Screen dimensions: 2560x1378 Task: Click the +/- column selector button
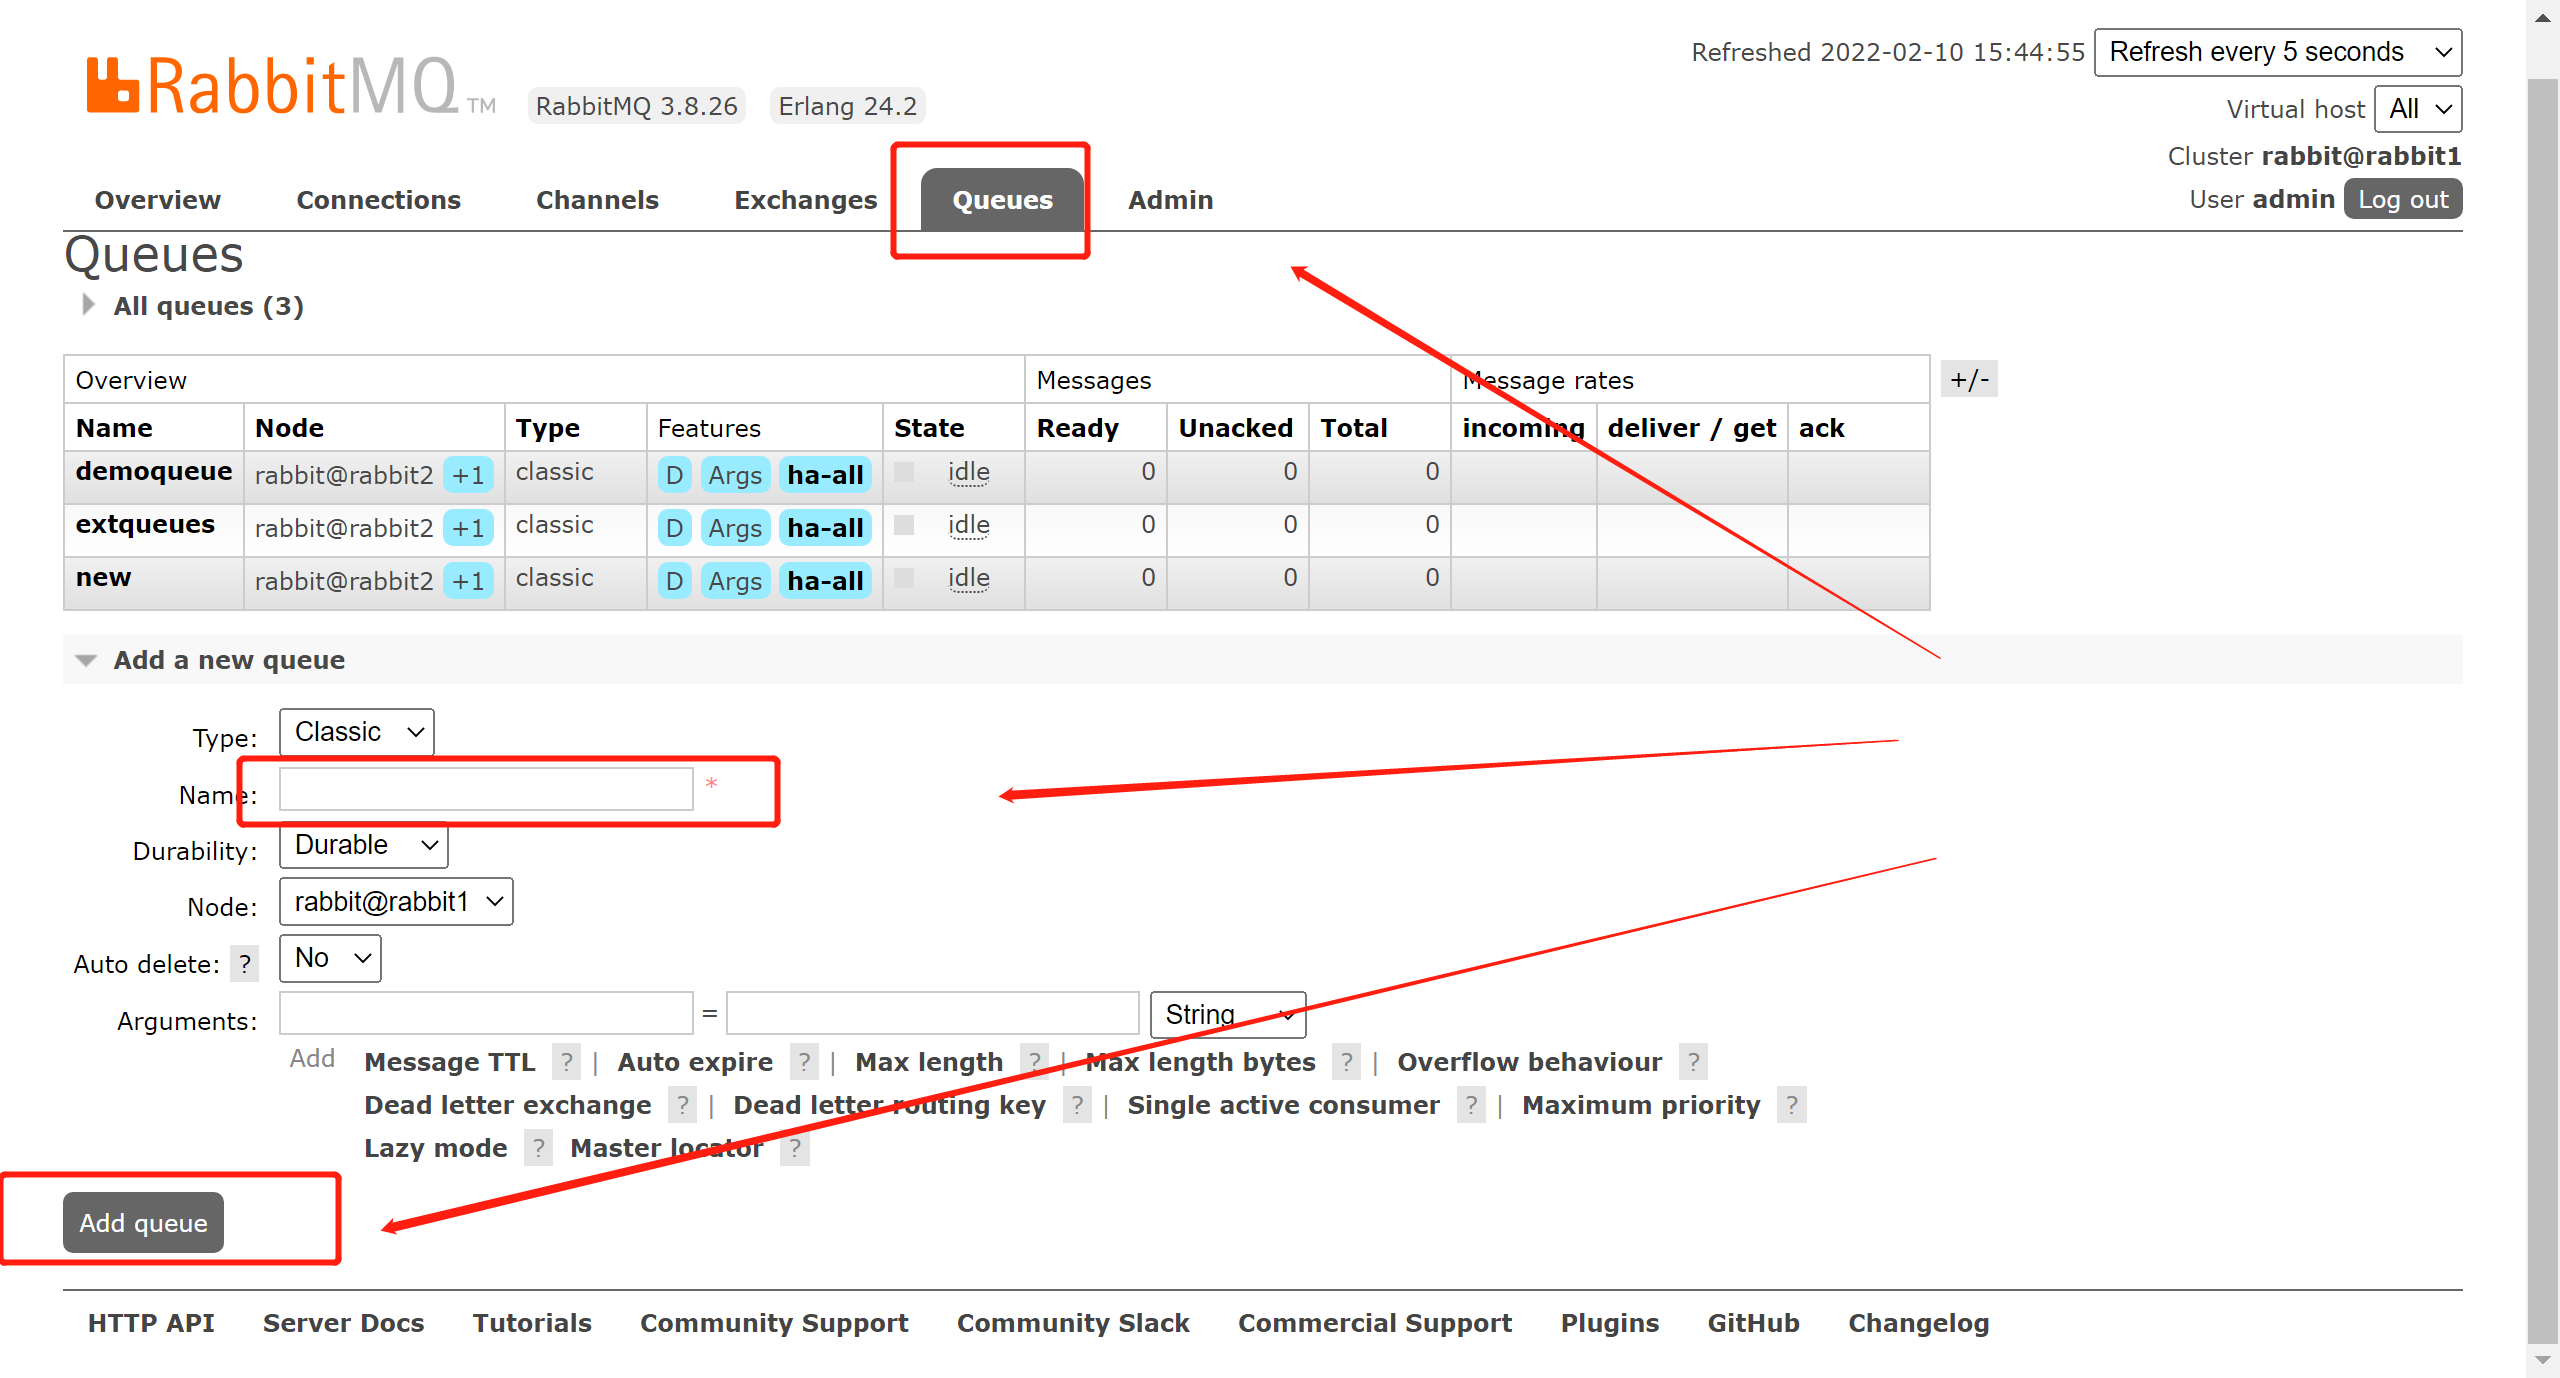pos(1968,380)
